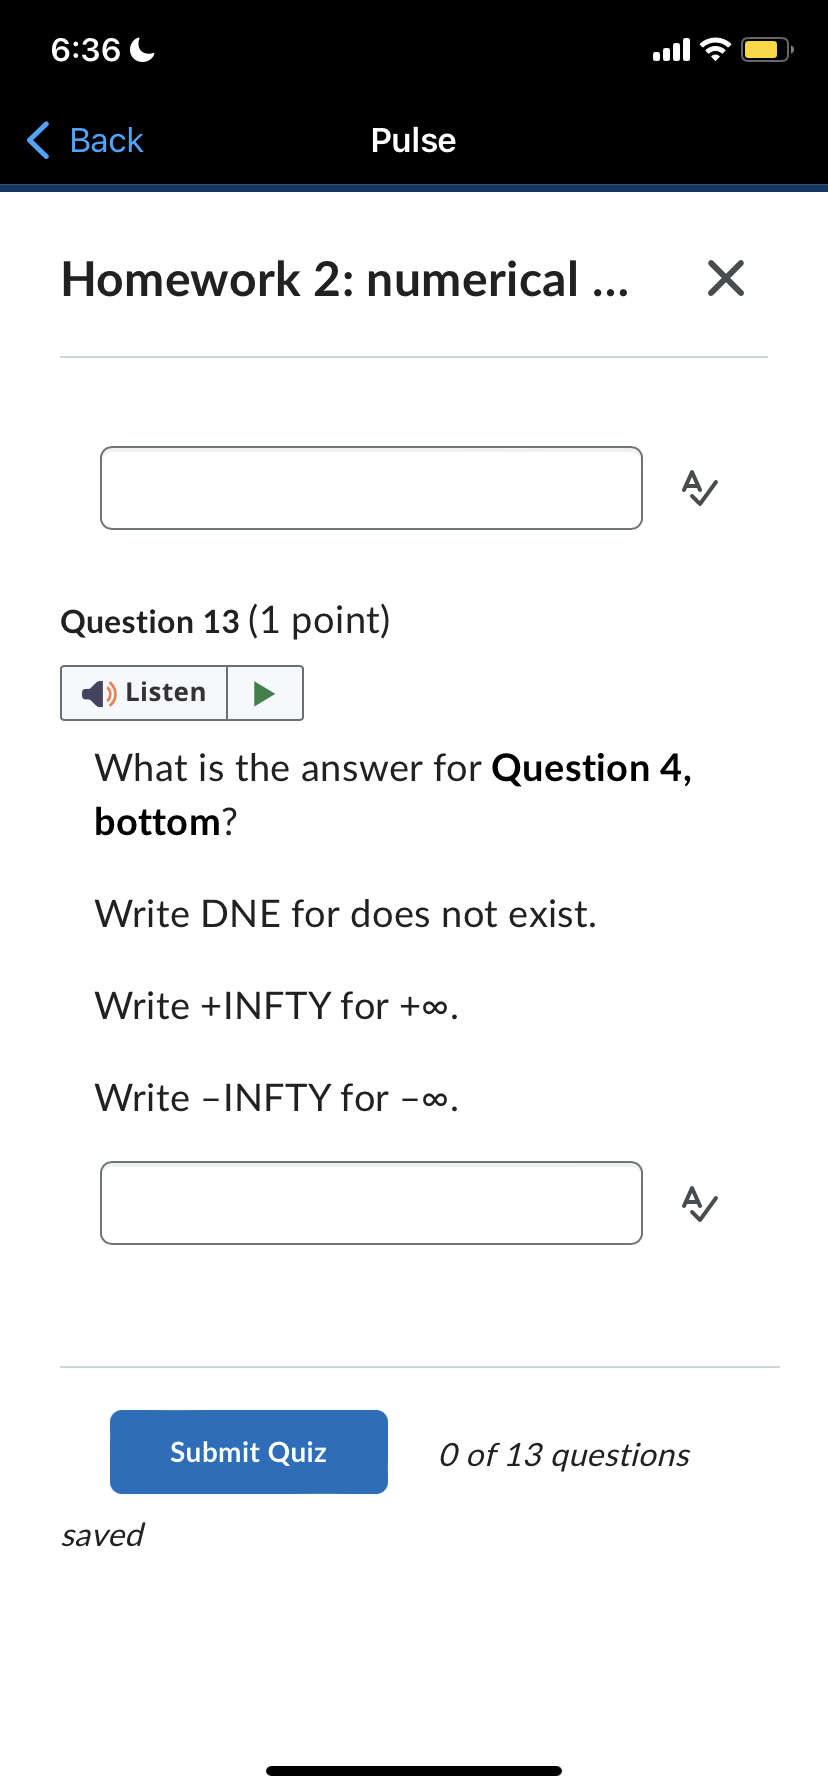Tap the moon icon next to the clock

[141, 48]
